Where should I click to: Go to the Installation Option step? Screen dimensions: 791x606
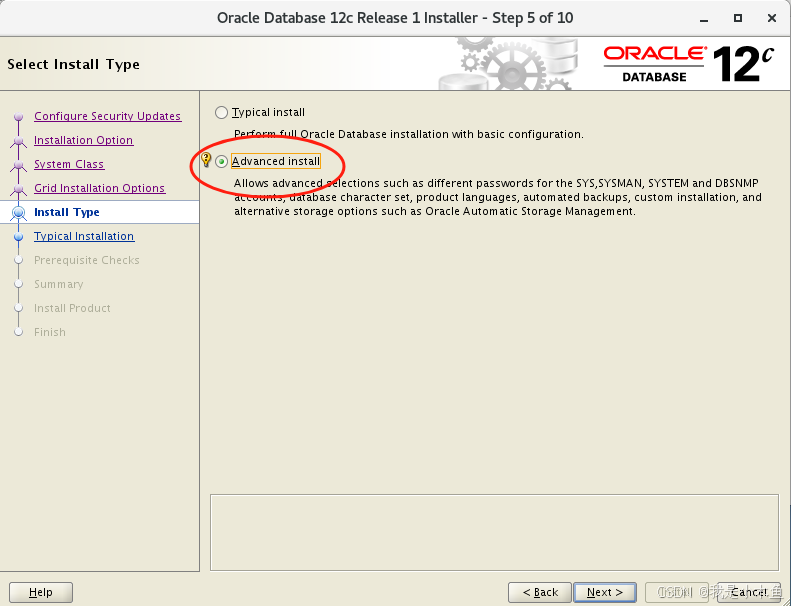(x=84, y=140)
